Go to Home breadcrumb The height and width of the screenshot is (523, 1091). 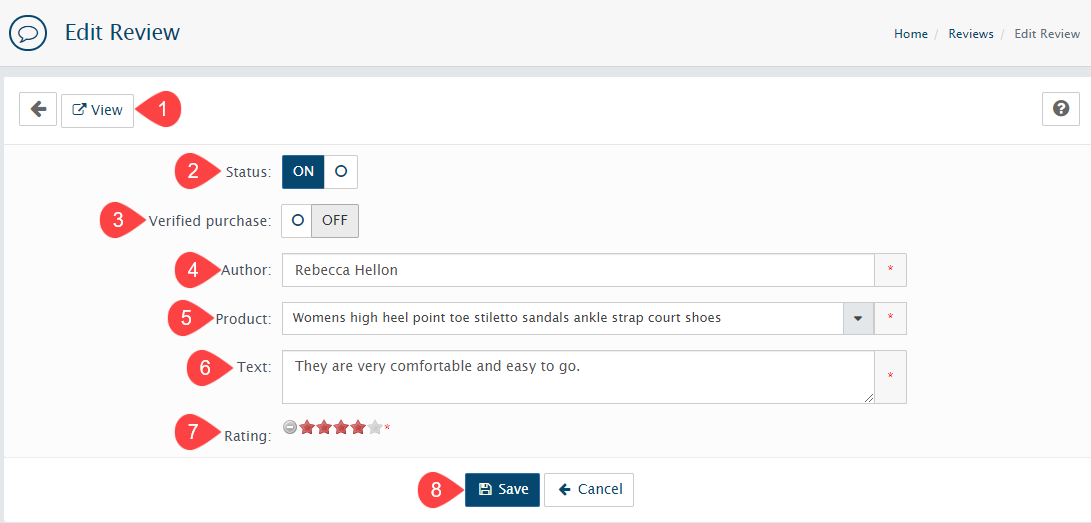pyautogui.click(x=911, y=33)
